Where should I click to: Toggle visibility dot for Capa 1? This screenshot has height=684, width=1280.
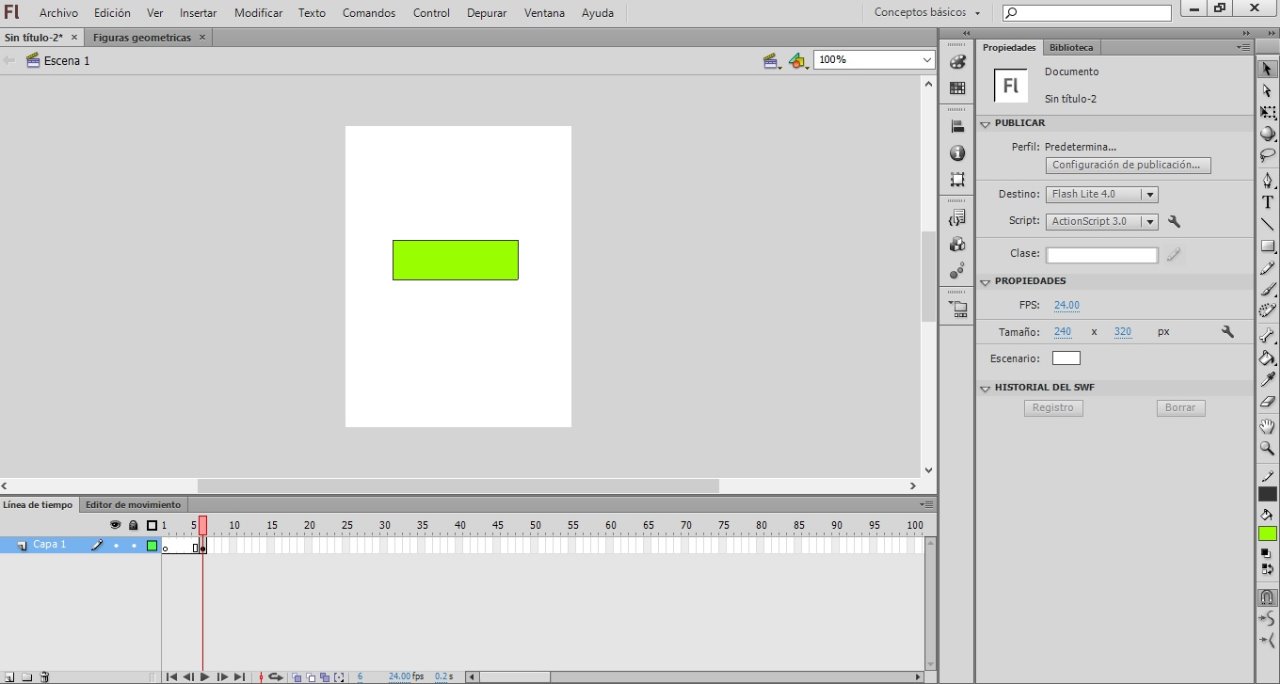coord(116,546)
